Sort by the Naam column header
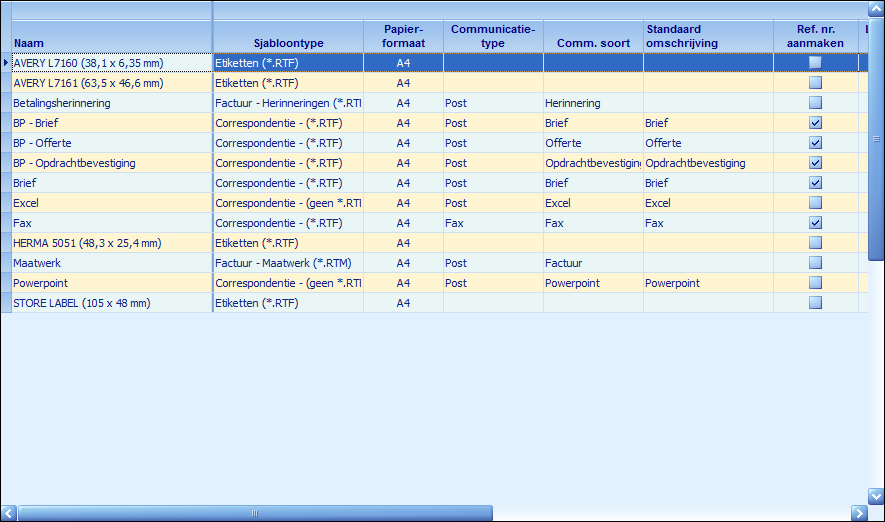Image resolution: width=885 pixels, height=522 pixels. tap(110, 43)
